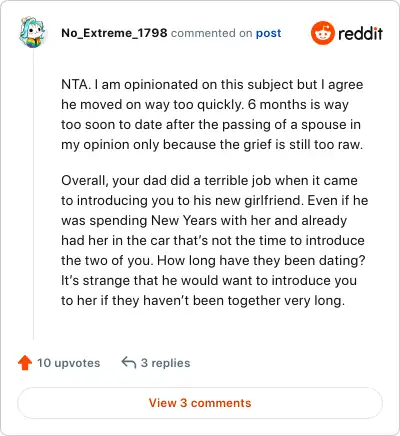This screenshot has height=436, width=400.
Task: Click the "commented on" gray text
Action: (212, 33)
